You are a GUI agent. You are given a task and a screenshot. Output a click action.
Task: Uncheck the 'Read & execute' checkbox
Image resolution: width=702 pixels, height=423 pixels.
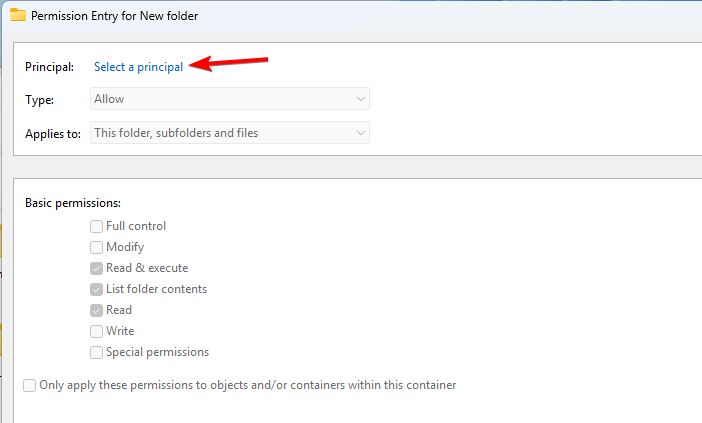(96, 268)
